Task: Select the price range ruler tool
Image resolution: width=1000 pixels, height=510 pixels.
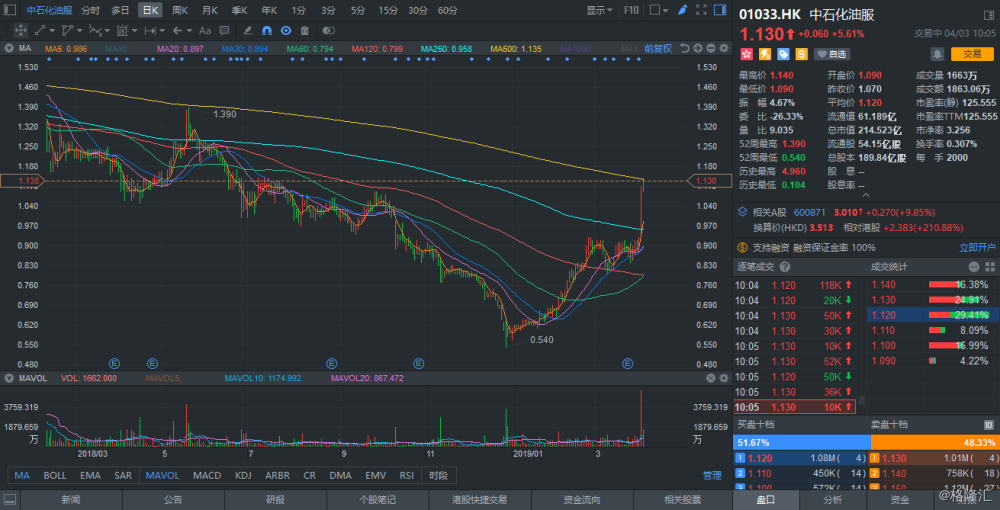Action: pos(151,30)
